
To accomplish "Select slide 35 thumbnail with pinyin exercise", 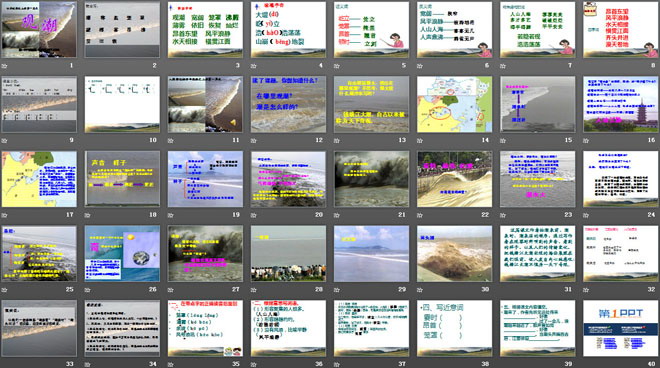I will [205, 328].
